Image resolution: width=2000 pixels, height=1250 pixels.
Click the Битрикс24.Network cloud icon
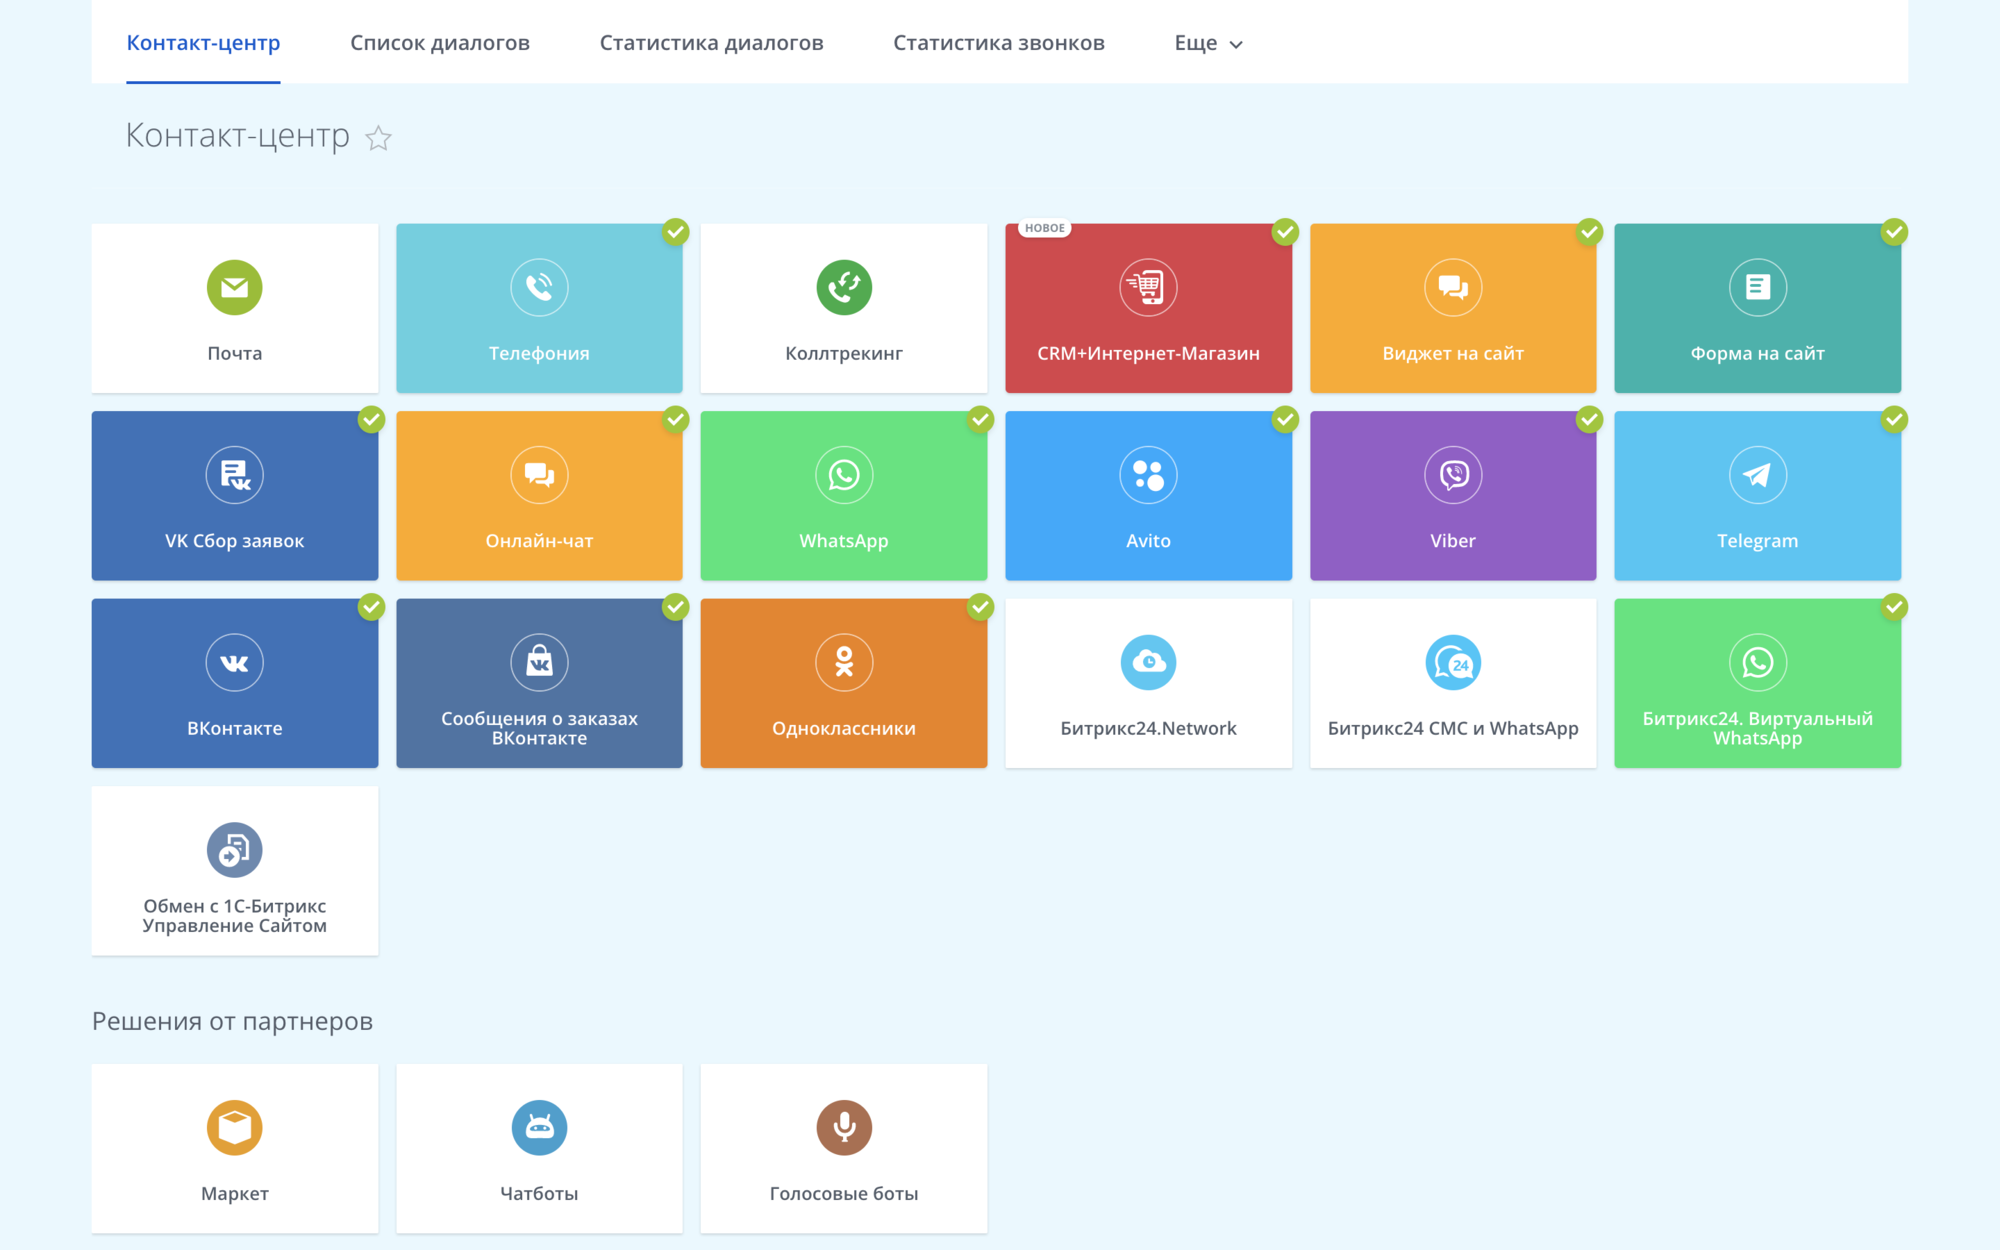click(x=1148, y=662)
